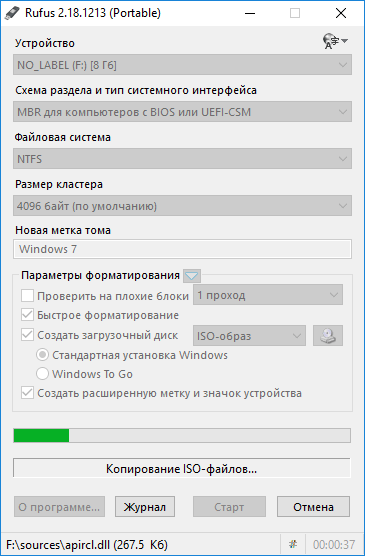
Task: Enable bad blocks check checkbox
Action: (27, 295)
